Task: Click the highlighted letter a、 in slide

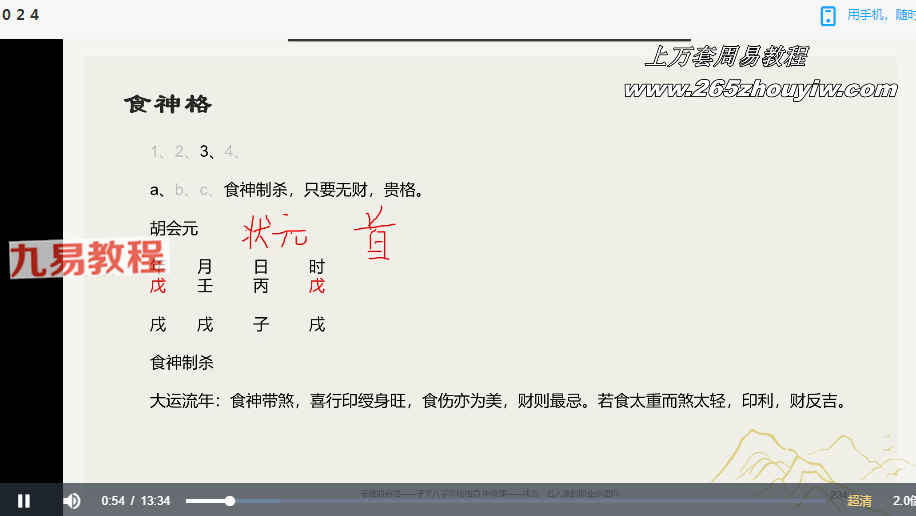Action: pyautogui.click(x=156, y=189)
